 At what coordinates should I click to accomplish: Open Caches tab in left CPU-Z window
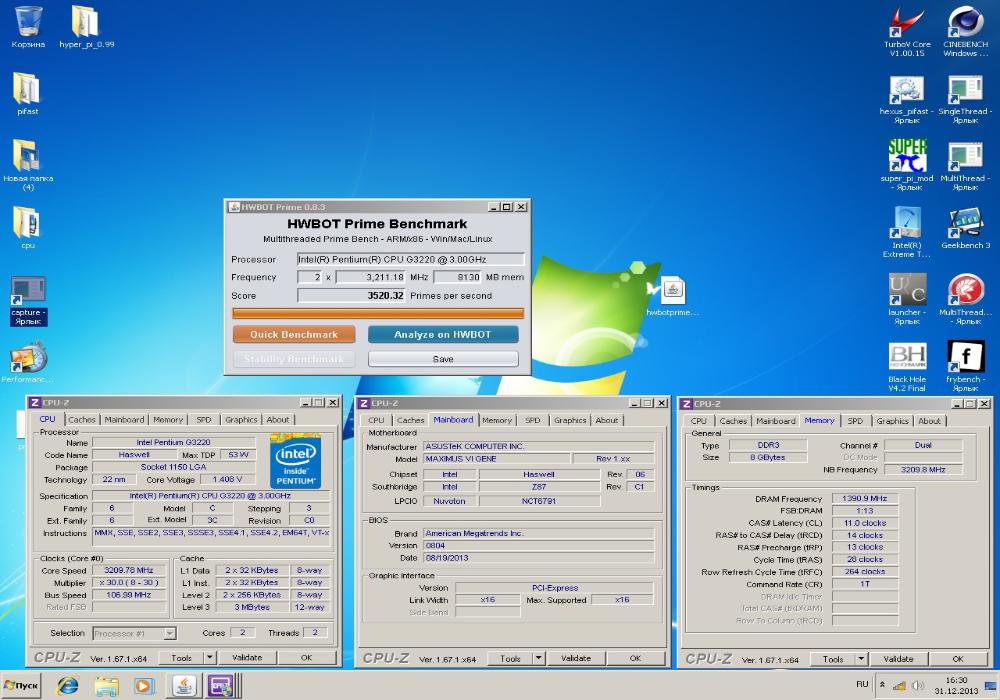point(82,419)
